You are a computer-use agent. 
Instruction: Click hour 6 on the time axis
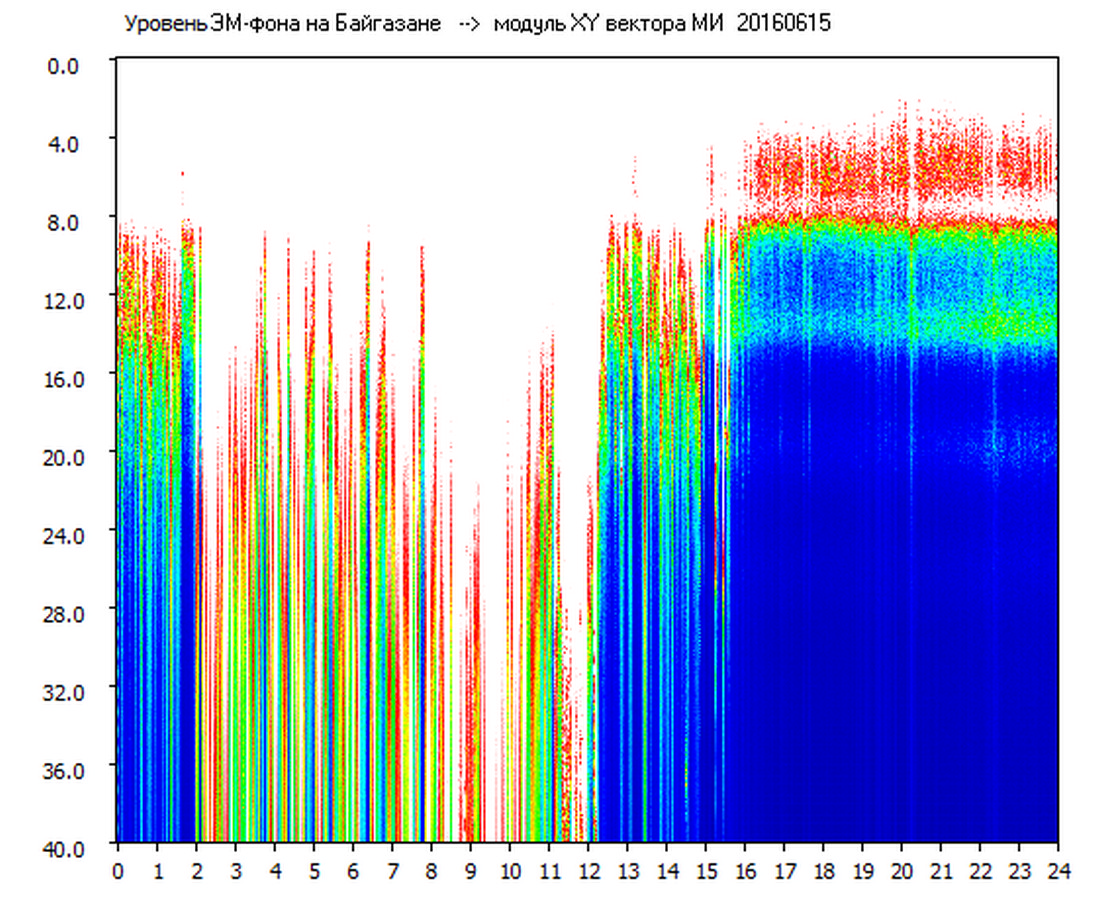353,871
